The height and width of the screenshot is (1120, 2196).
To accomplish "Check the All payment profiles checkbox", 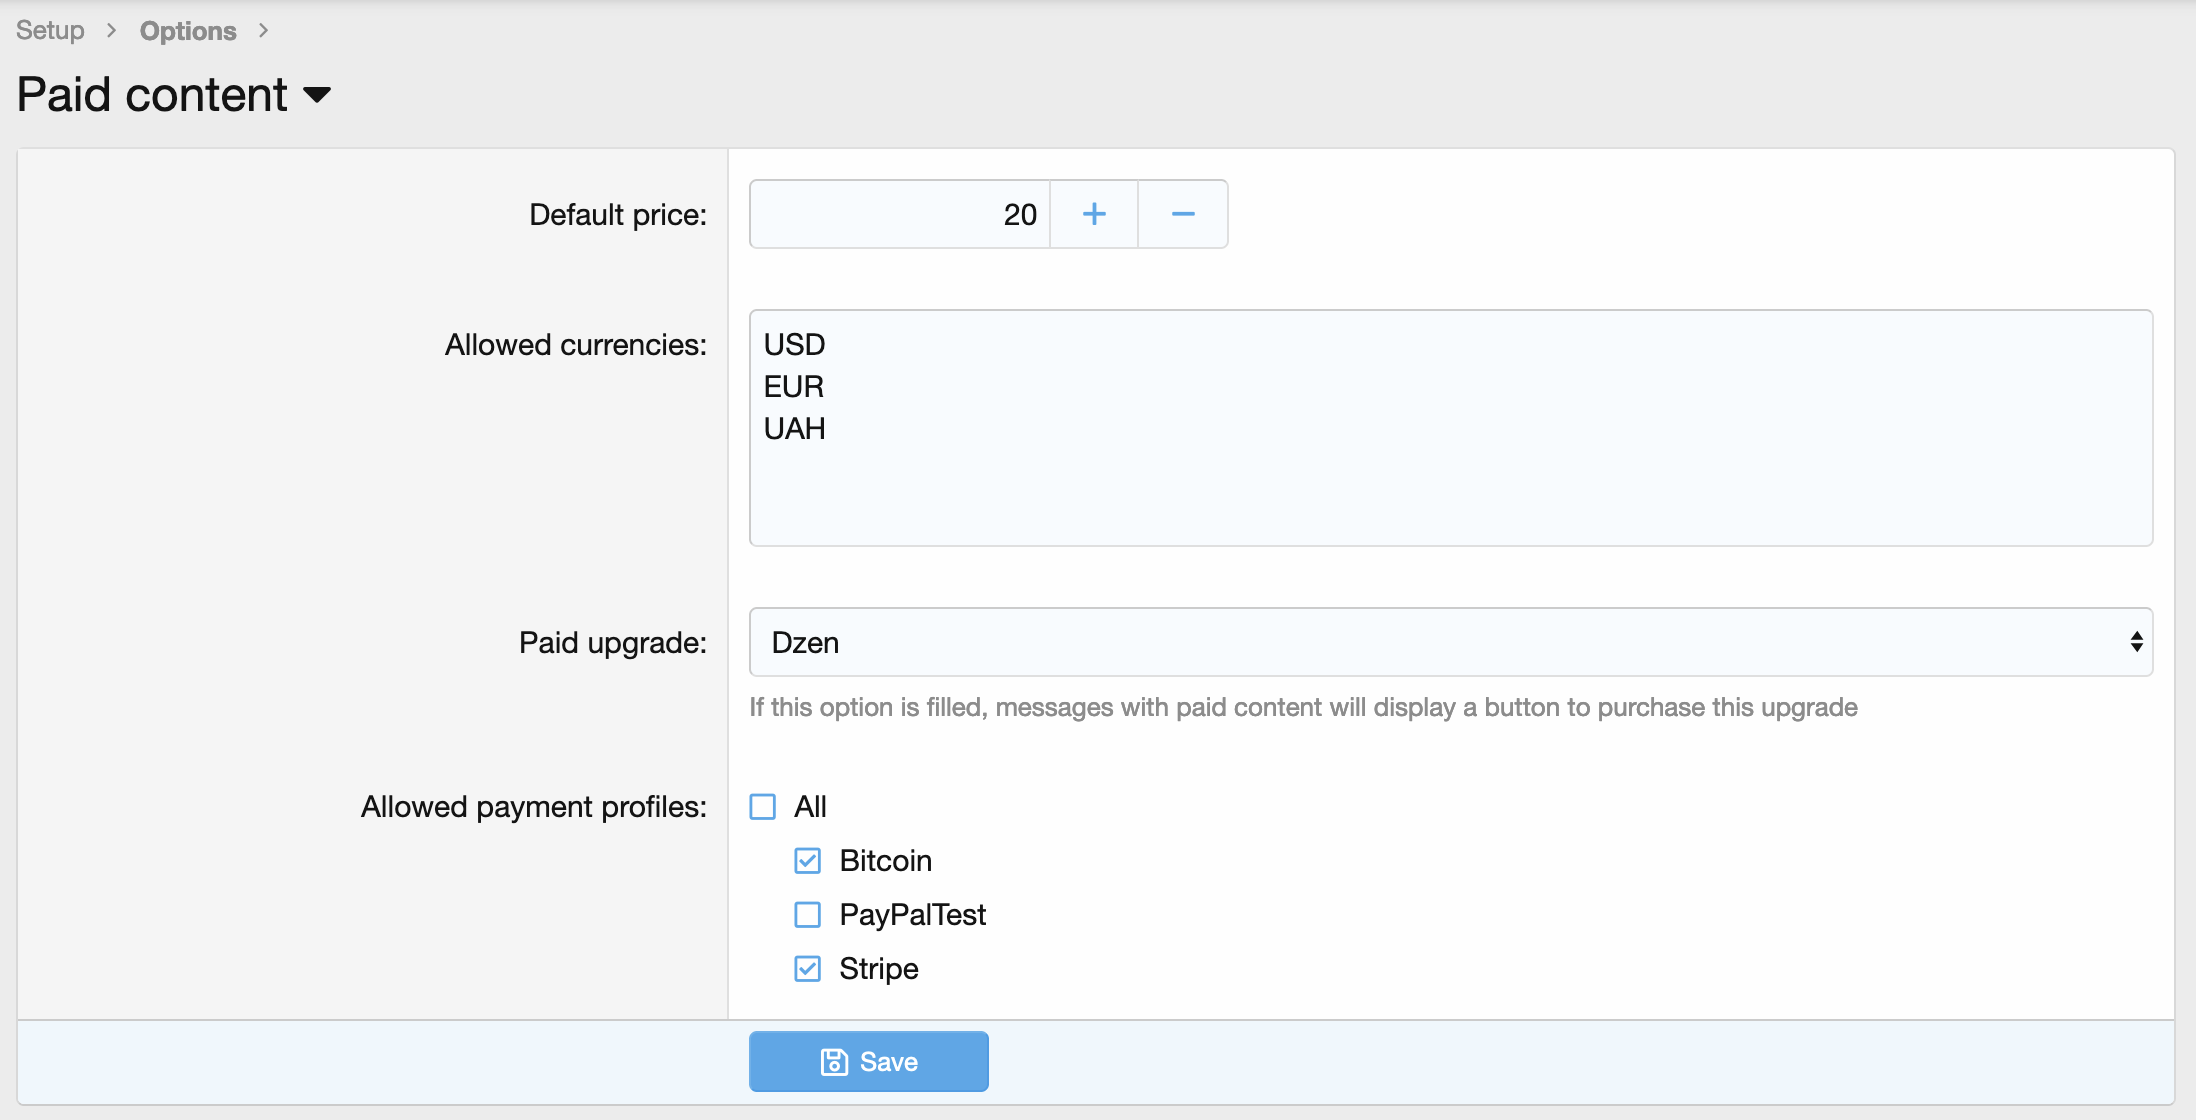I will pyautogui.click(x=763, y=807).
